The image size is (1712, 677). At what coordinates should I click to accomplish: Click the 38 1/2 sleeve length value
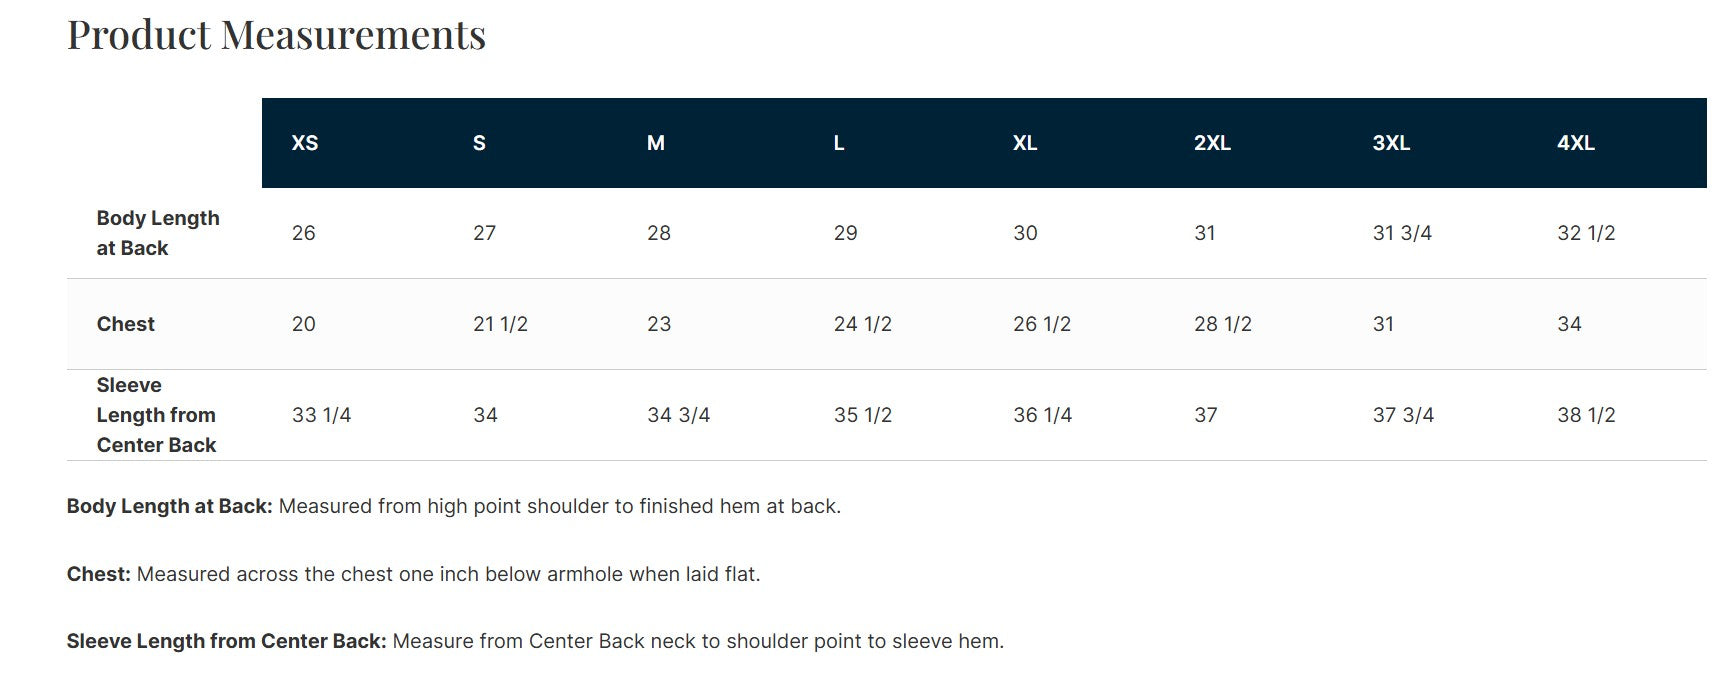click(1586, 415)
